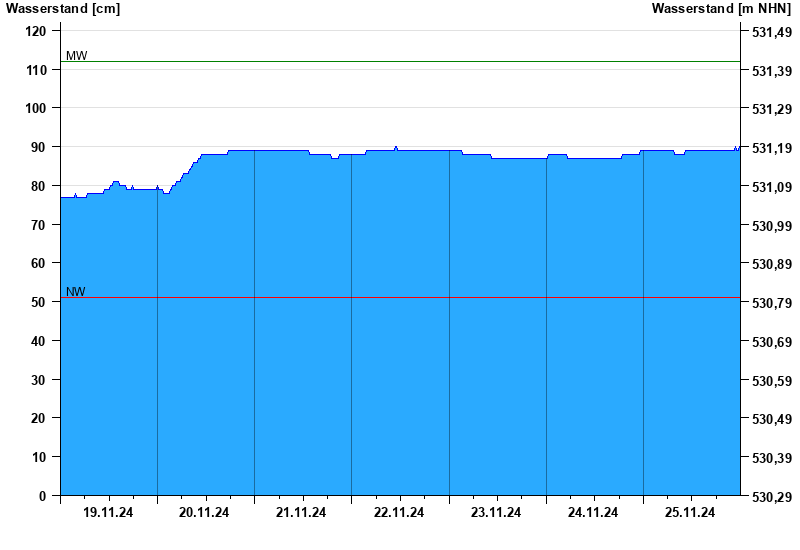Screen dimensions: 800x550
Task: Click the MW label on green line
Action: pos(77,56)
